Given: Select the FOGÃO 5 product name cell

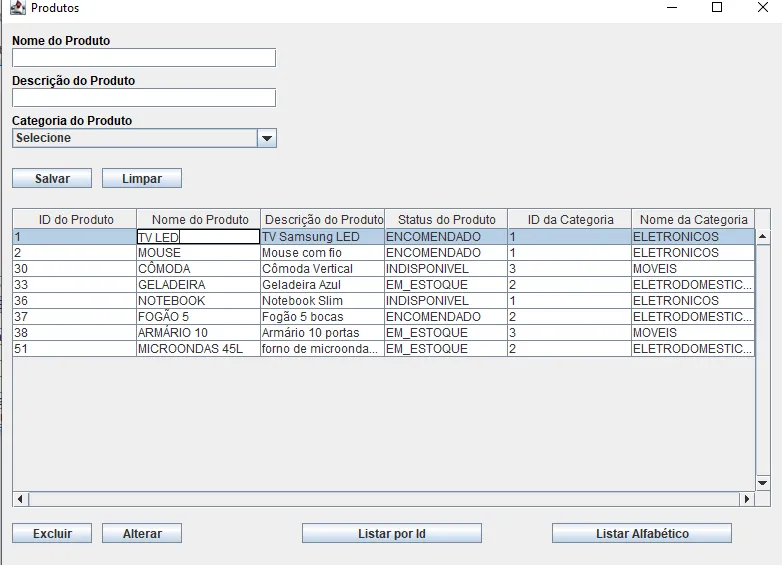Looking at the screenshot, I should pos(198,317).
